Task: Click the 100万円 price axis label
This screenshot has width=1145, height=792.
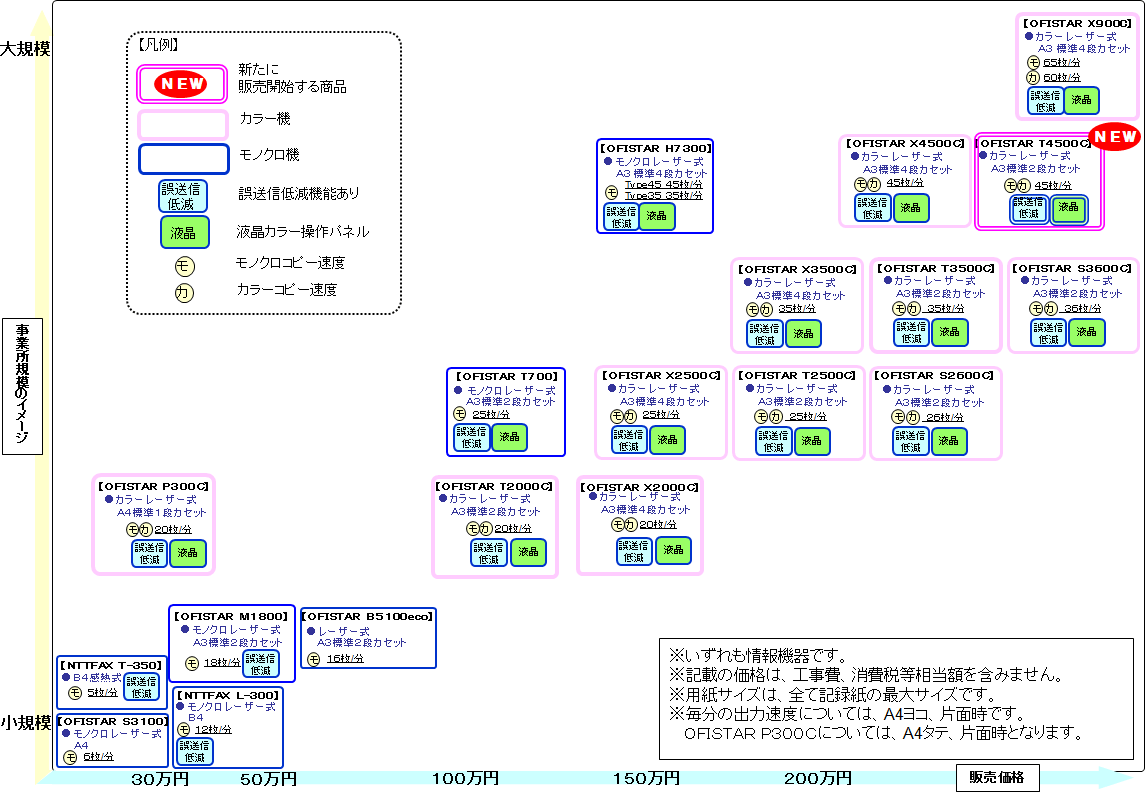Action: tap(465, 778)
